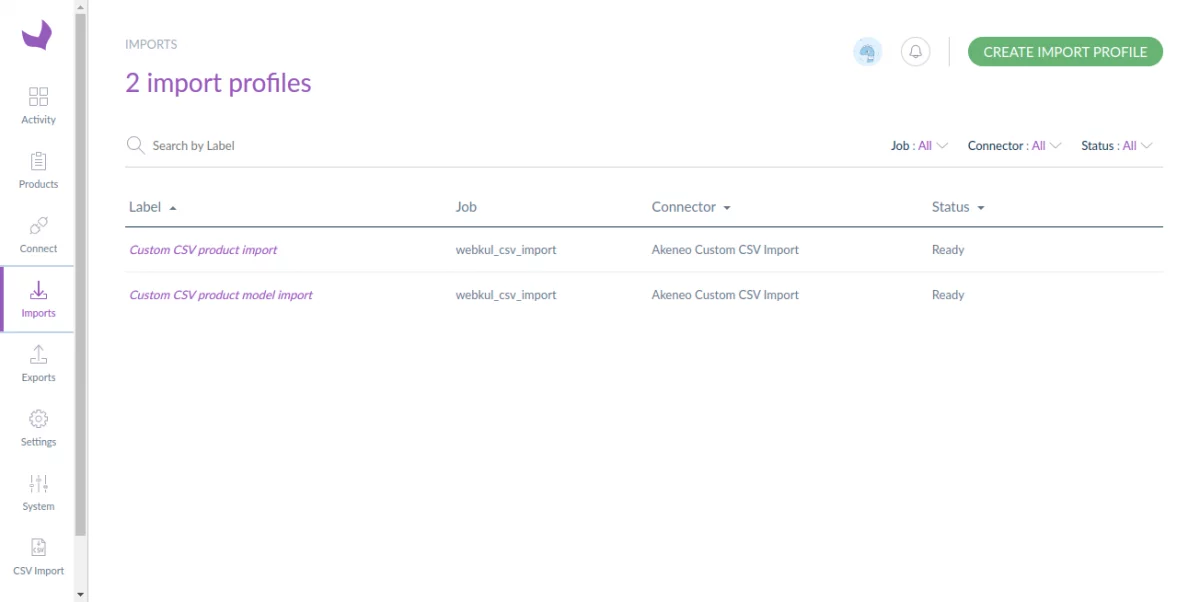The image size is (1200, 602).
Task: Open the Job: All filter dropdown
Action: tap(918, 145)
